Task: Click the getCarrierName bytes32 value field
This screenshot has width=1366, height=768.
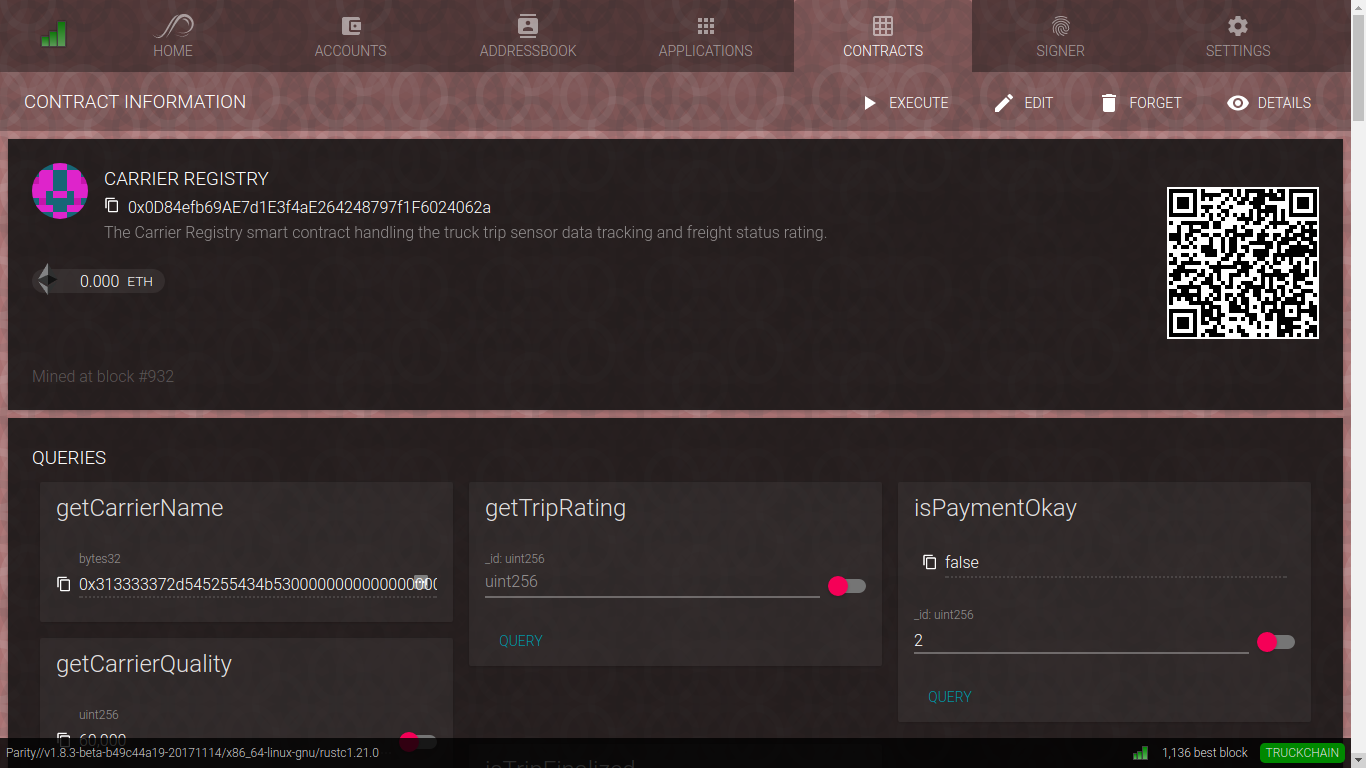Action: coord(258,583)
